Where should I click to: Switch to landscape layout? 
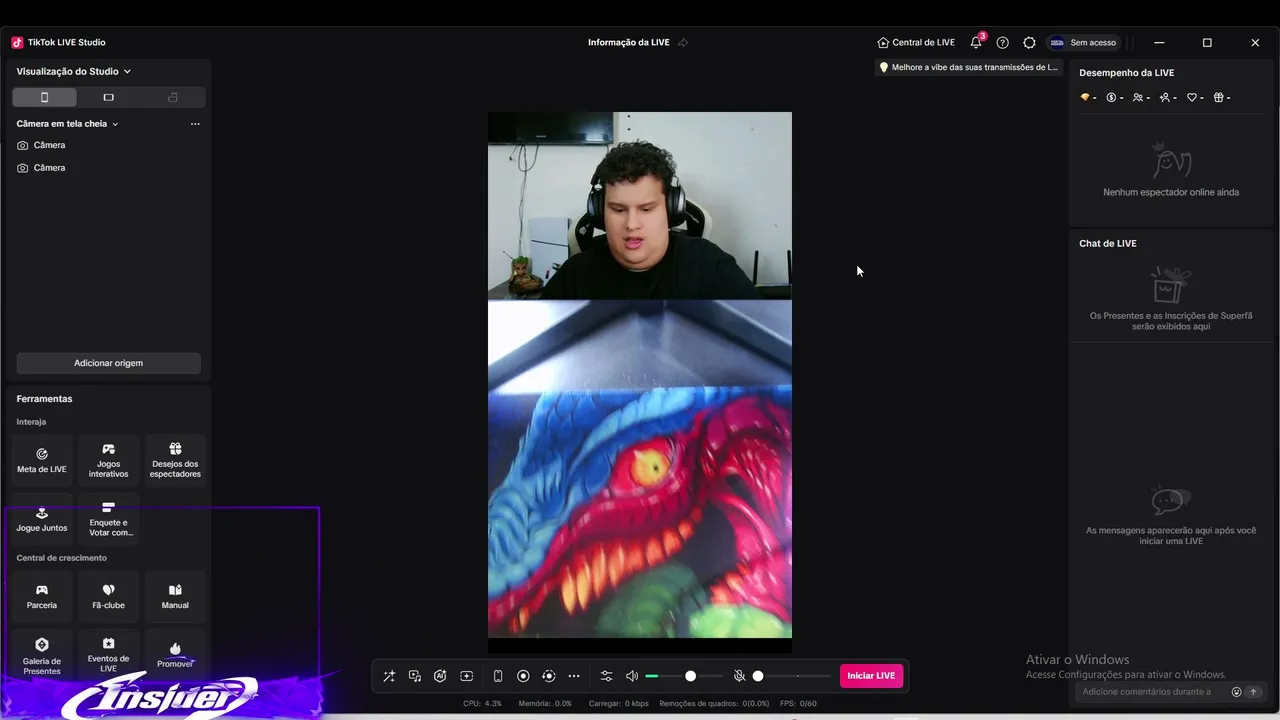click(109, 97)
